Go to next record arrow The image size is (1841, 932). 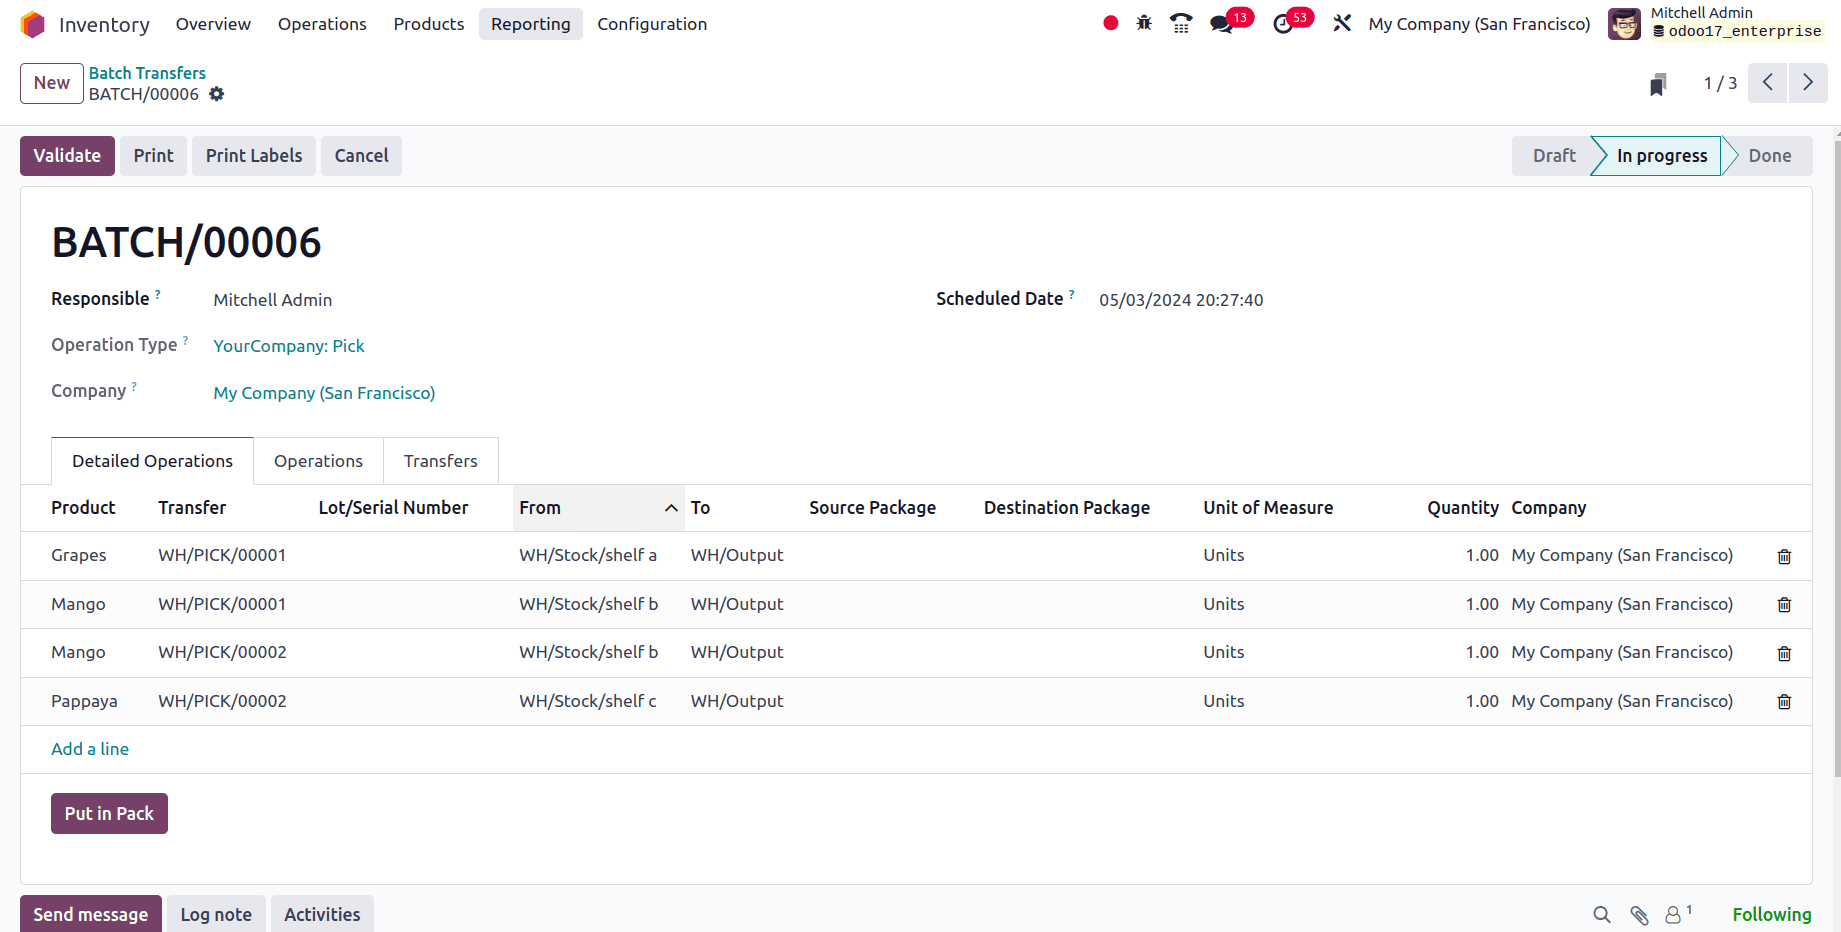pos(1808,83)
